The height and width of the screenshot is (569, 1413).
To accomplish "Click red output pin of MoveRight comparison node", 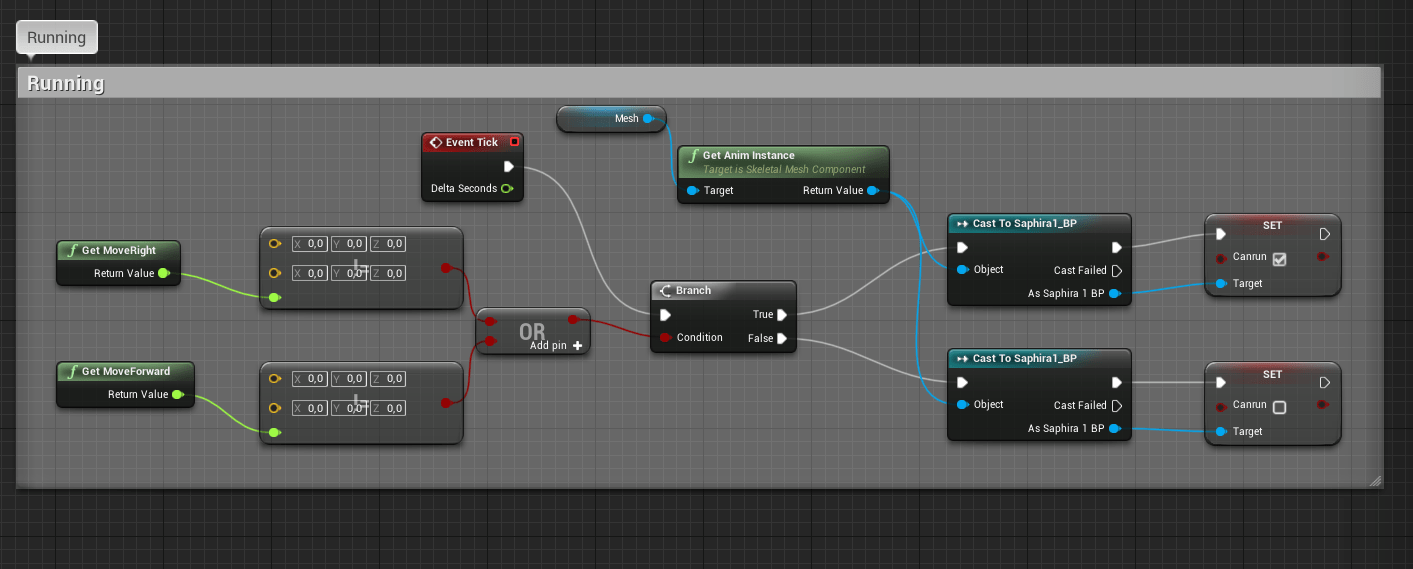I will point(446,267).
